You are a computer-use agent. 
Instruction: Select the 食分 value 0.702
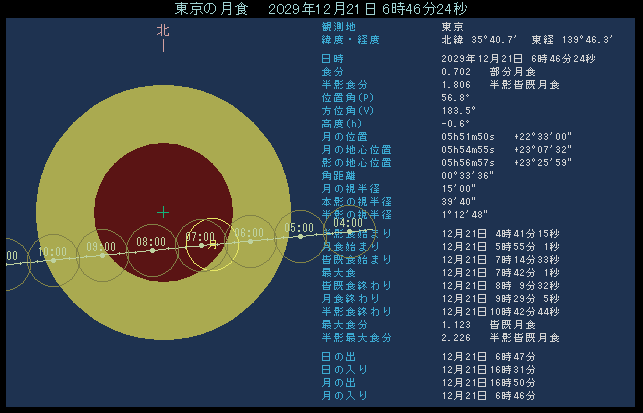pos(456,72)
